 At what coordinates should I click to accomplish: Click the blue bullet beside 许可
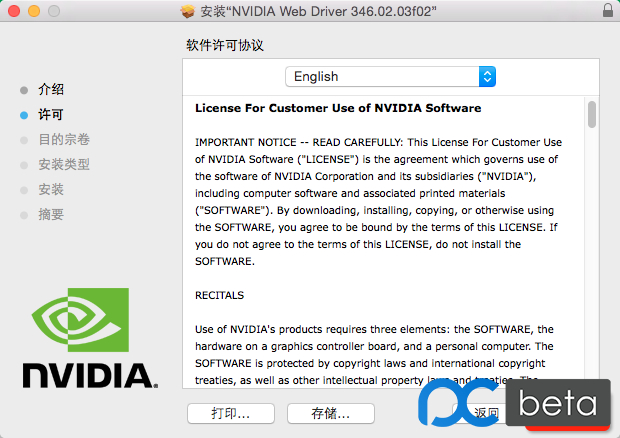coord(24,115)
